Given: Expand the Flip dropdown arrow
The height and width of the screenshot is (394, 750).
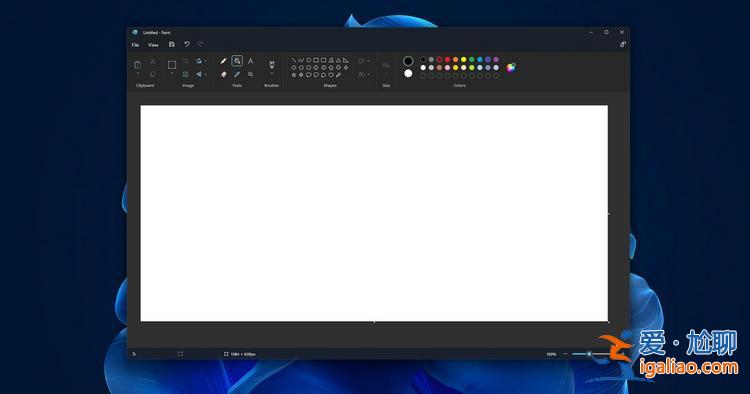Looking at the screenshot, I should pos(206,74).
